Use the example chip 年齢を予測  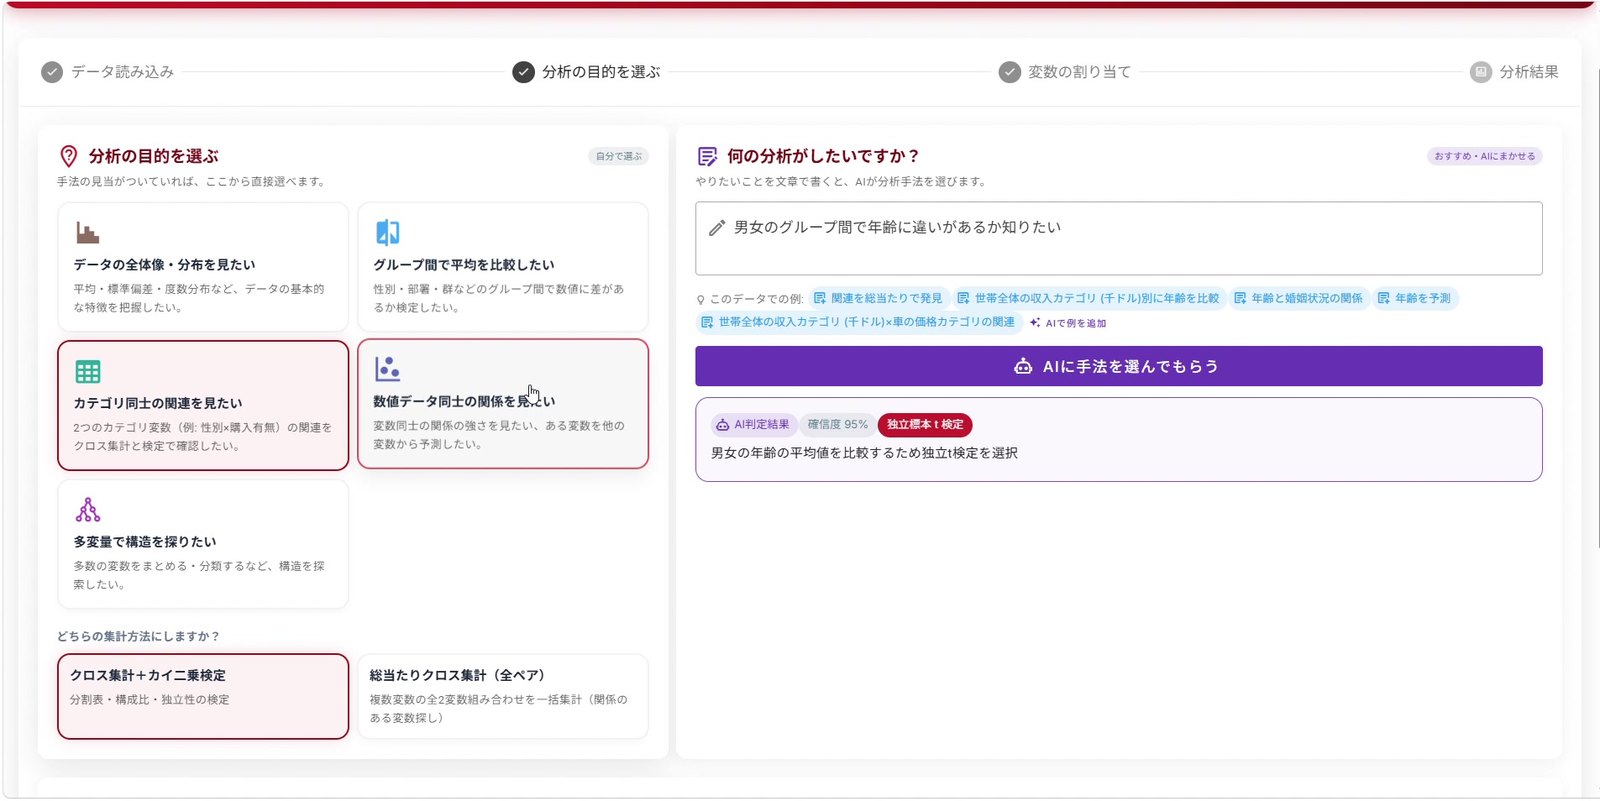coord(1414,298)
